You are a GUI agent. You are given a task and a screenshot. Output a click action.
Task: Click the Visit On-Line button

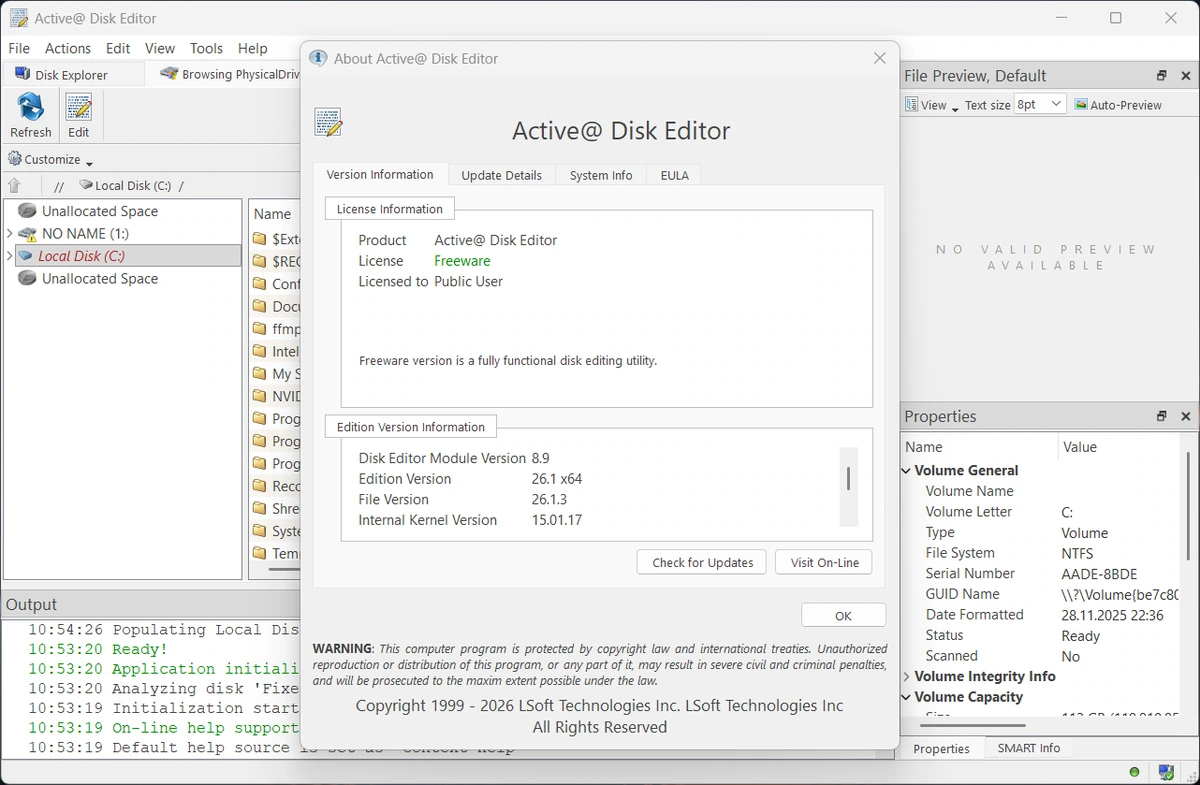point(824,562)
